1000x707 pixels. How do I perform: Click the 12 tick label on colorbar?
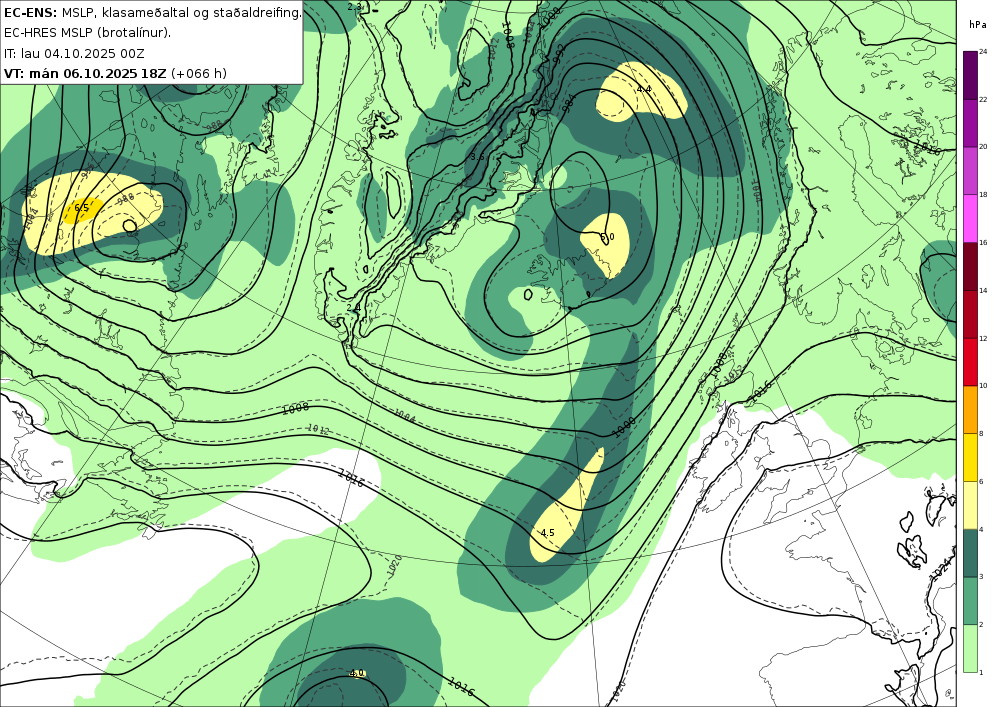983,338
